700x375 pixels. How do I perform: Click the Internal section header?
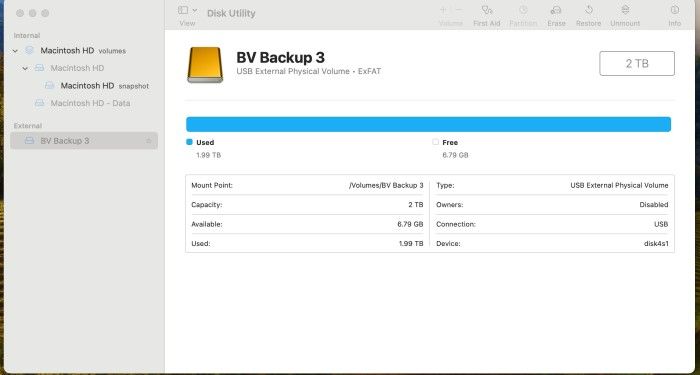pos(27,36)
